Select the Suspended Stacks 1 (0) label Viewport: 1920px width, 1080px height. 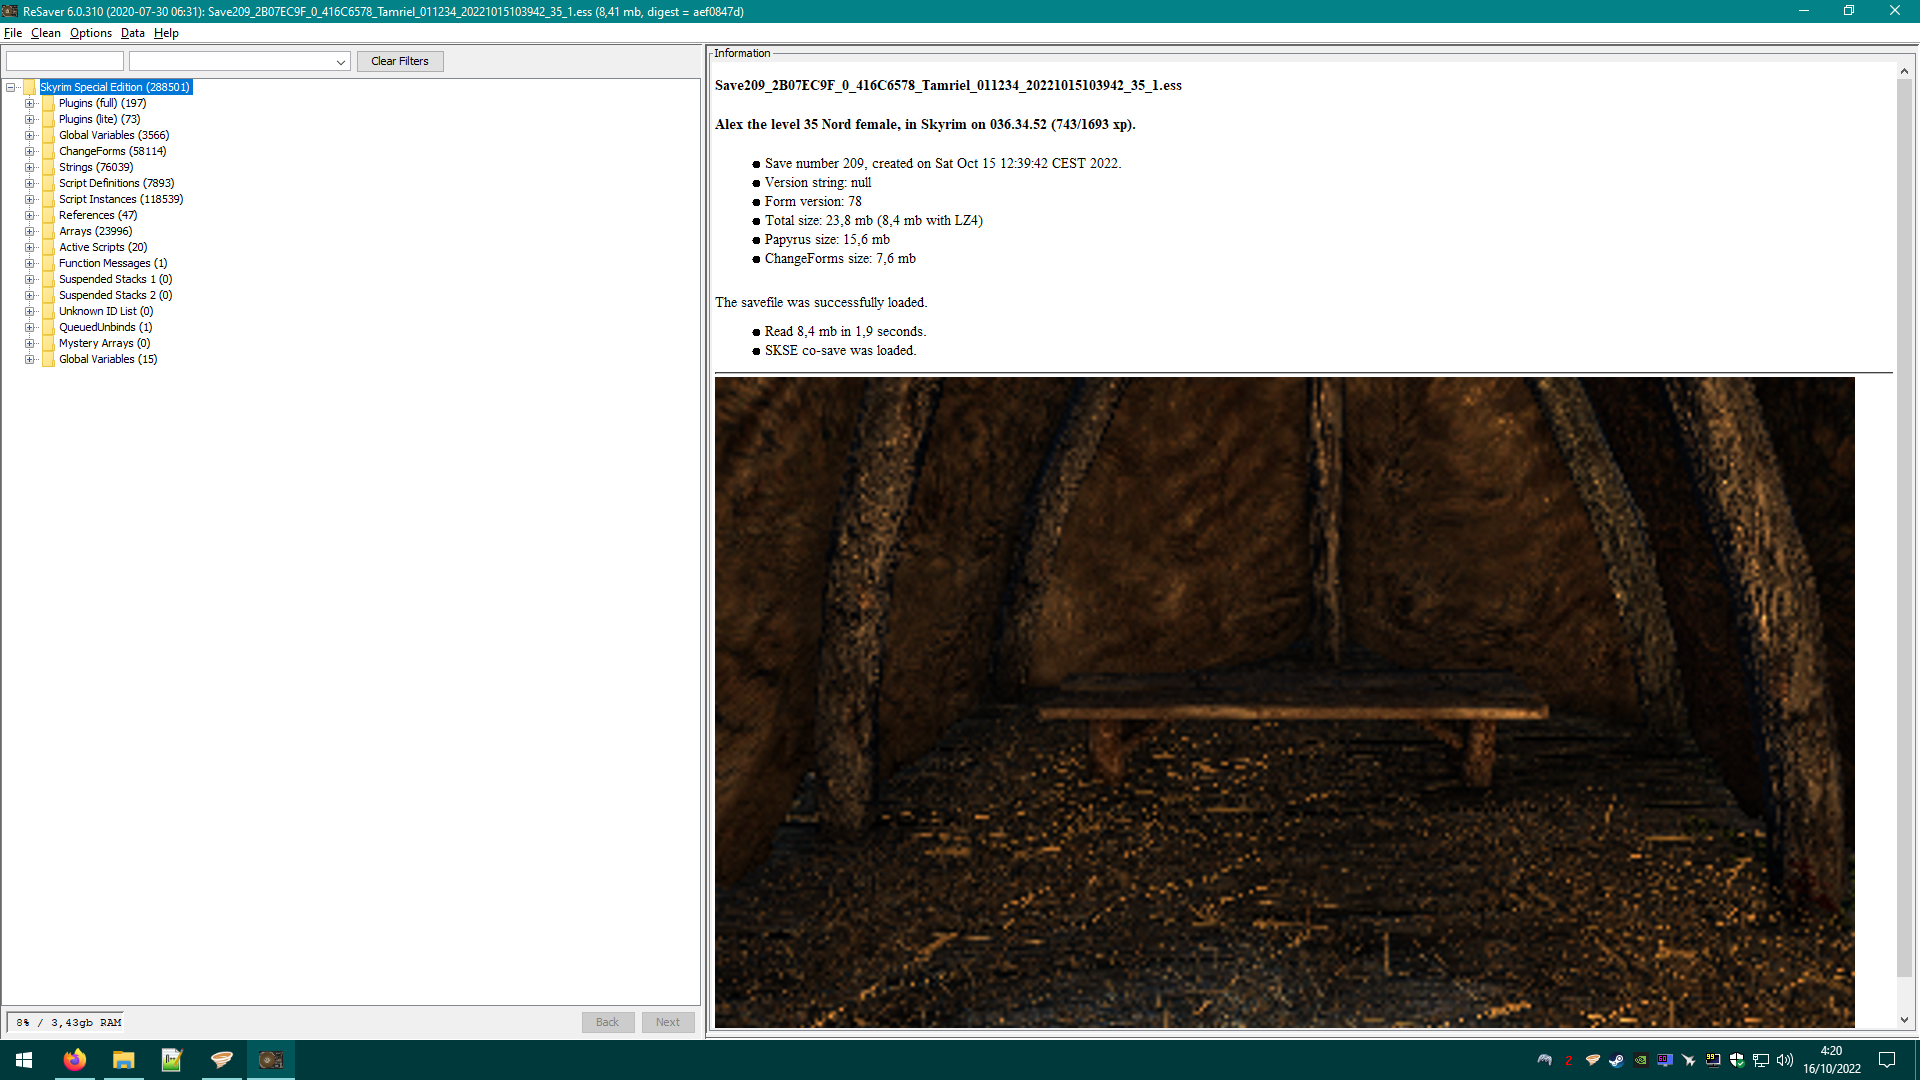pos(115,279)
